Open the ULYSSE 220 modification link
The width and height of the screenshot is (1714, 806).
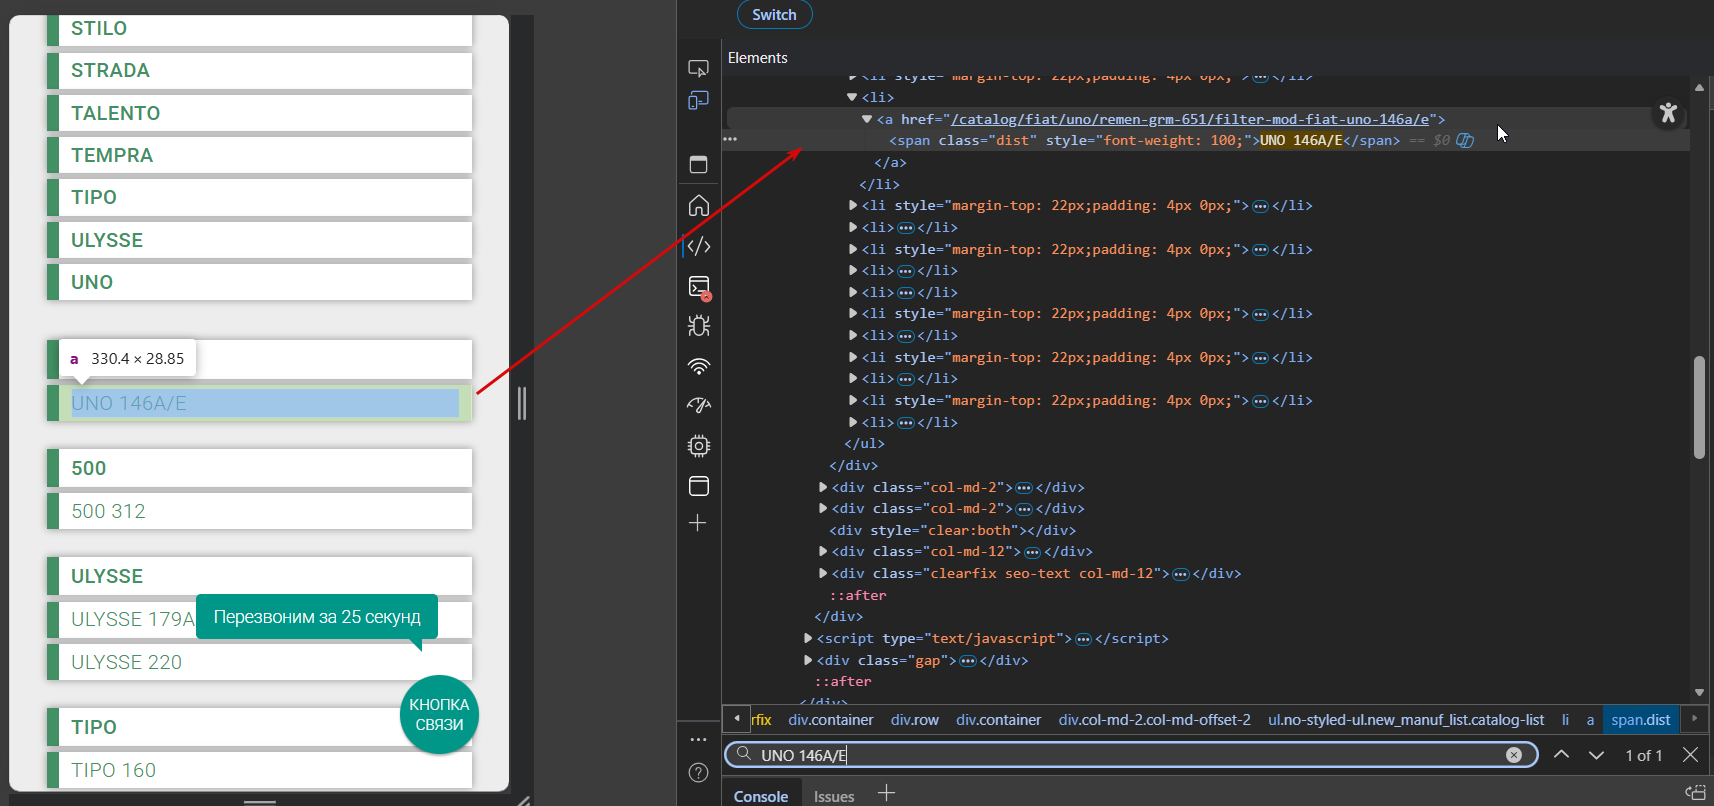[x=259, y=662]
